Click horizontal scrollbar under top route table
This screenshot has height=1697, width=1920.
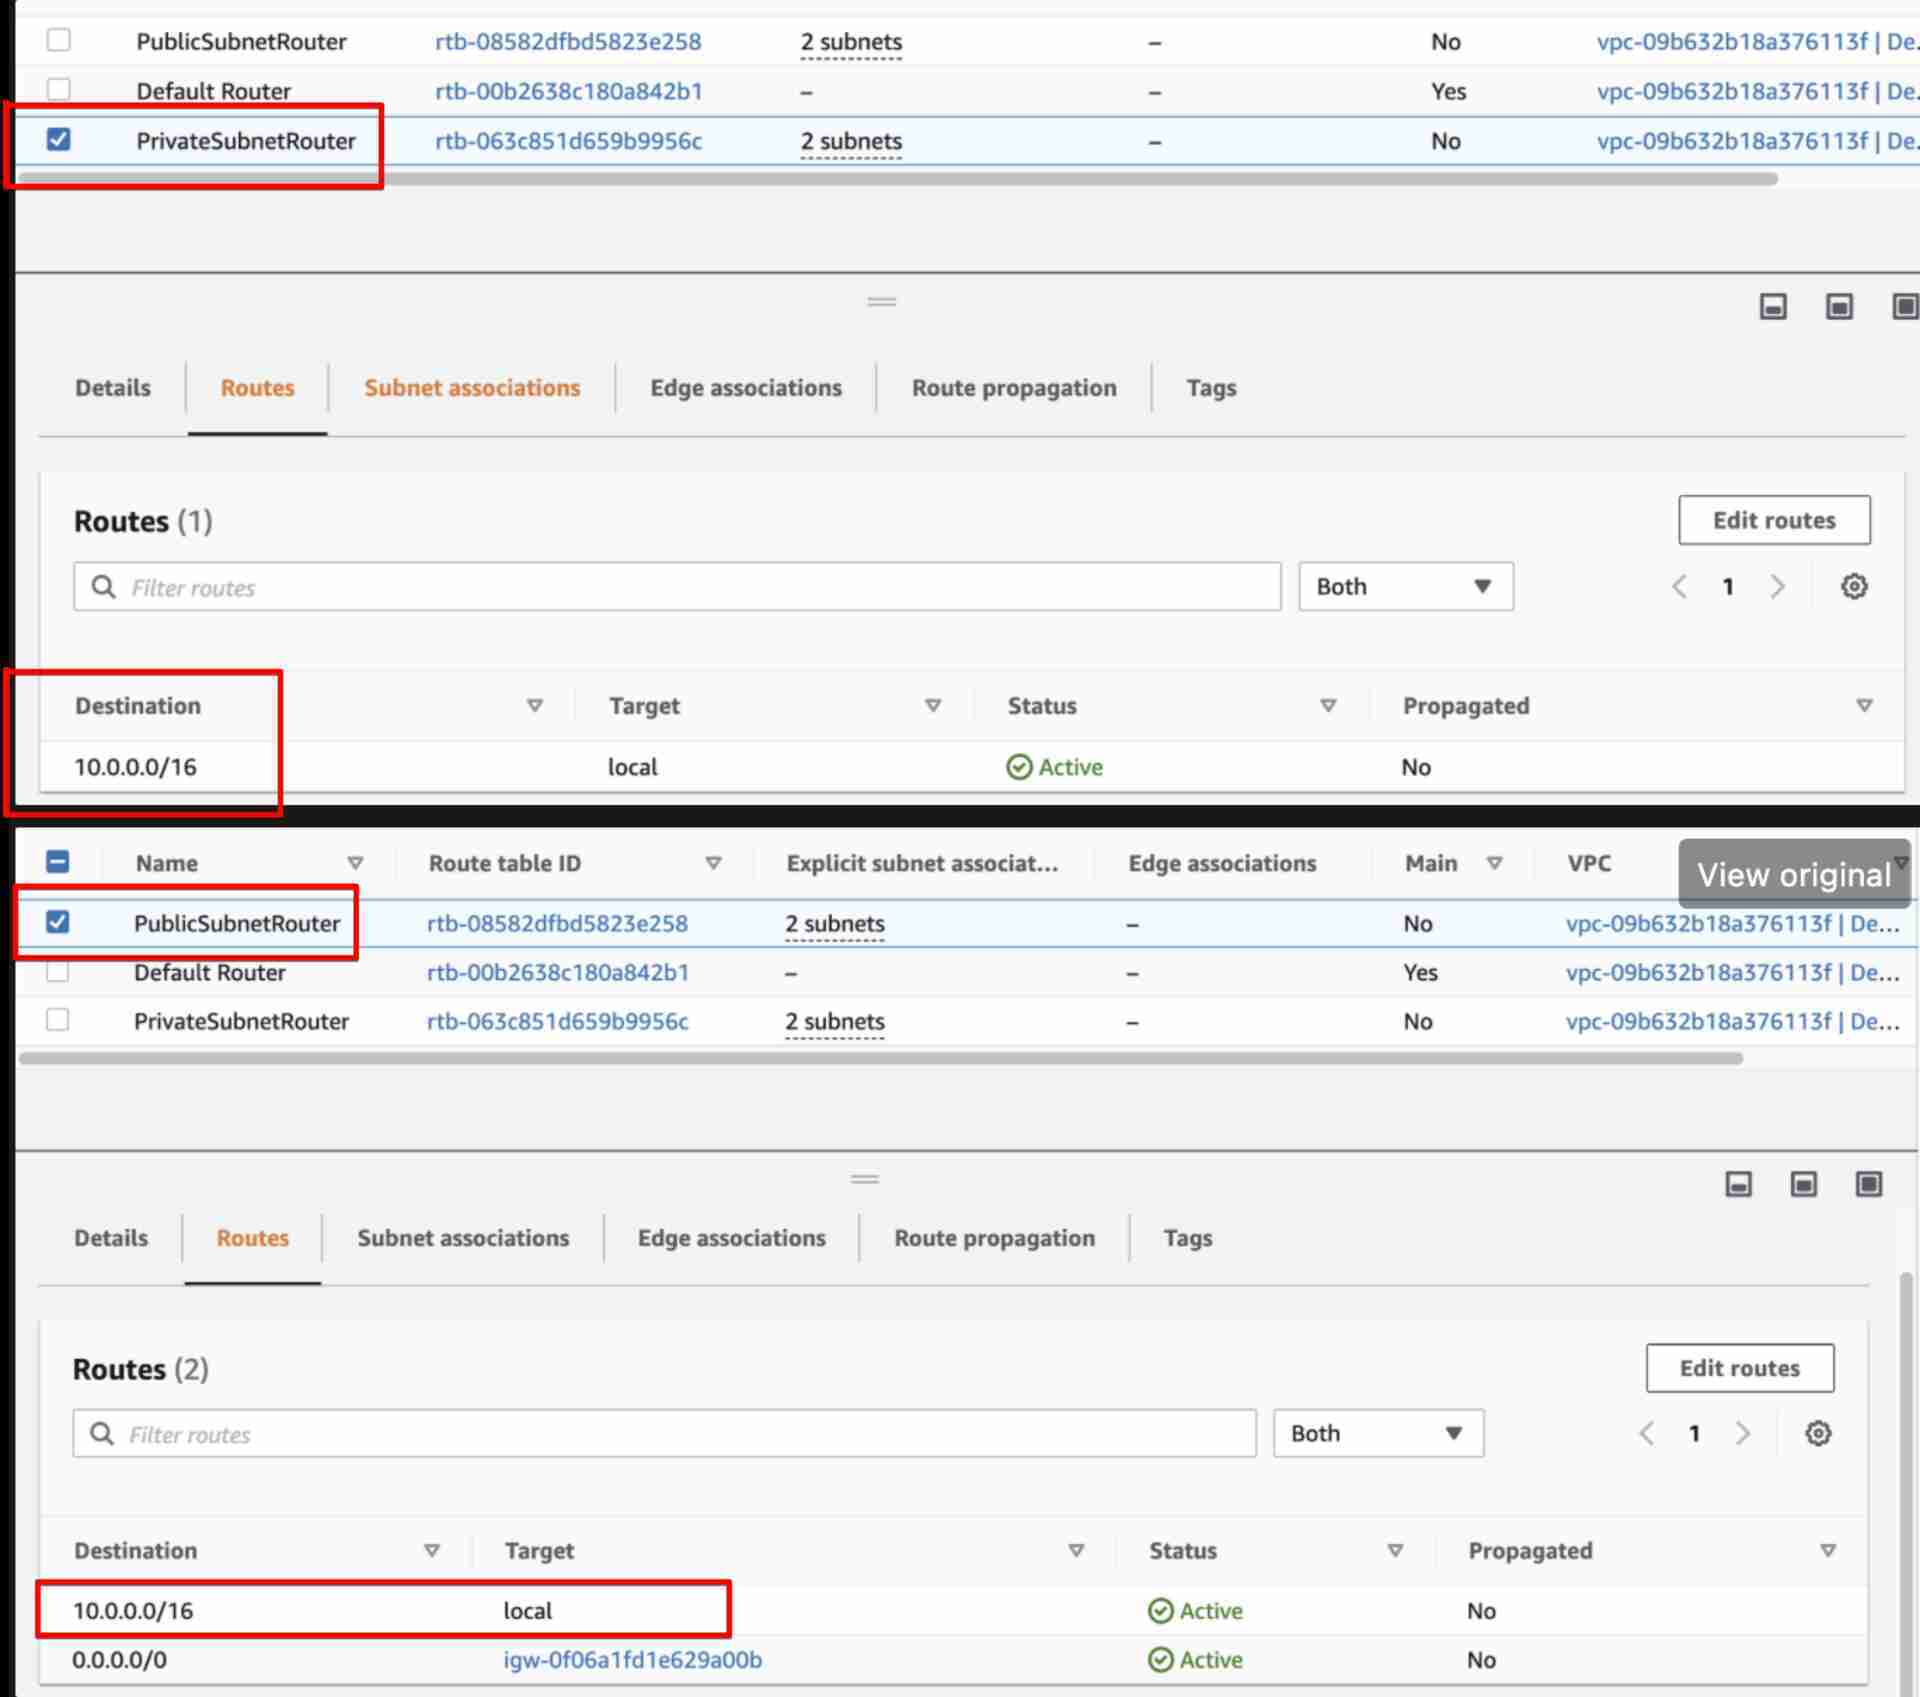[x=896, y=179]
